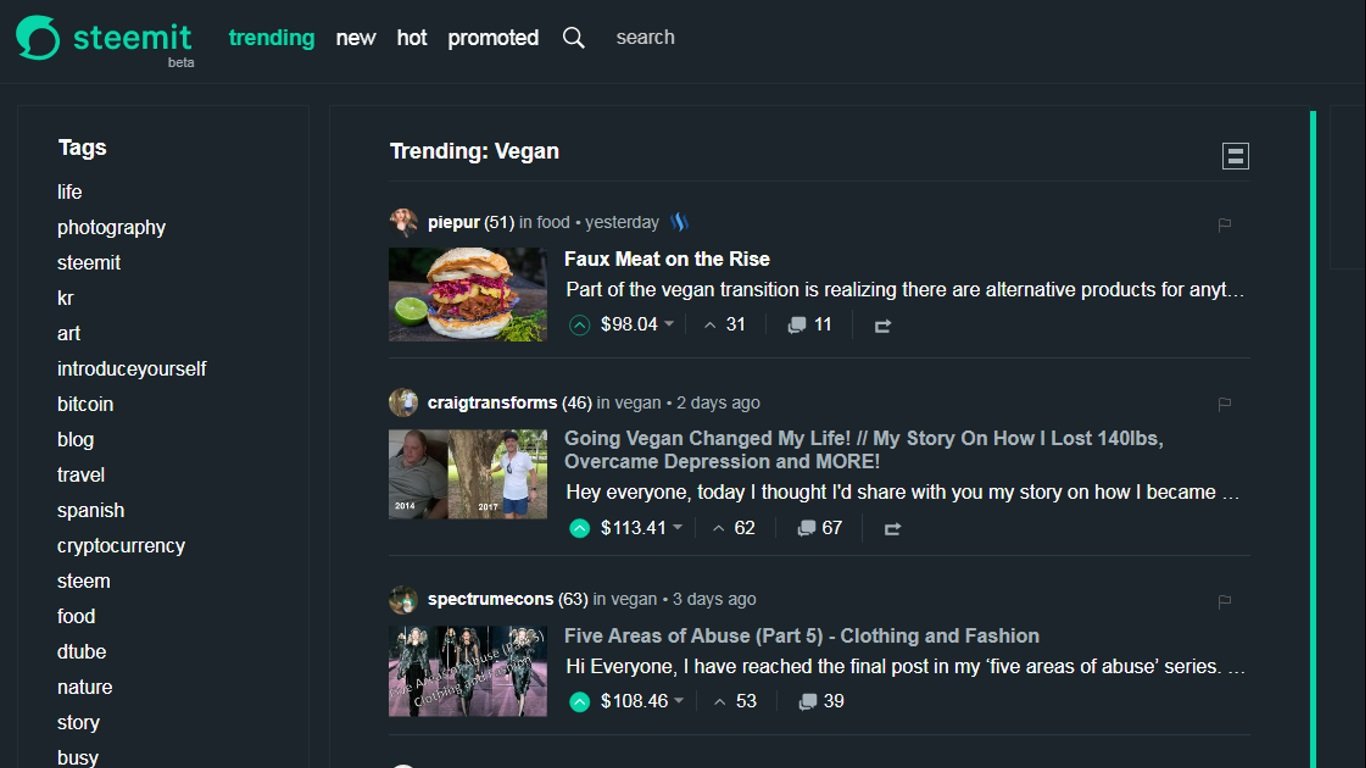The image size is (1366, 768).
Task: Resteem the Five Areas of Abuse post
Action: tap(892, 701)
